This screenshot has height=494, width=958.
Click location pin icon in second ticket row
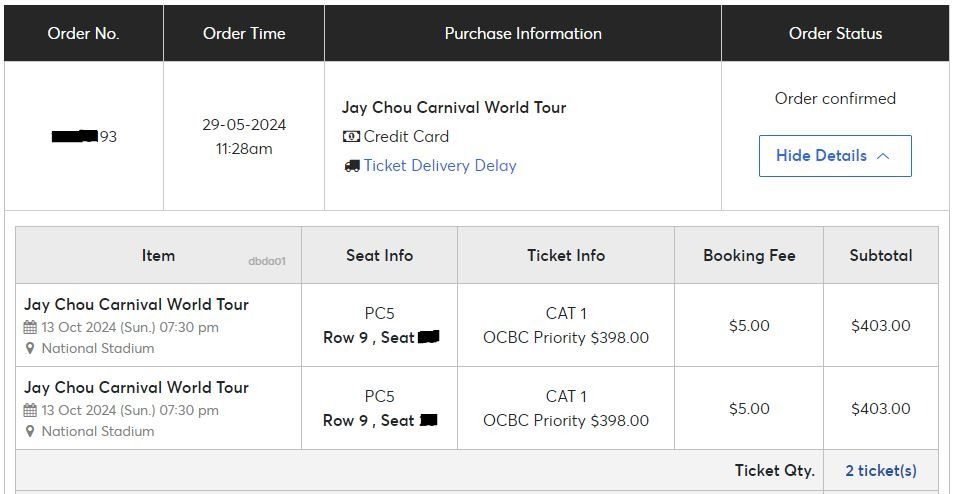click(30, 431)
